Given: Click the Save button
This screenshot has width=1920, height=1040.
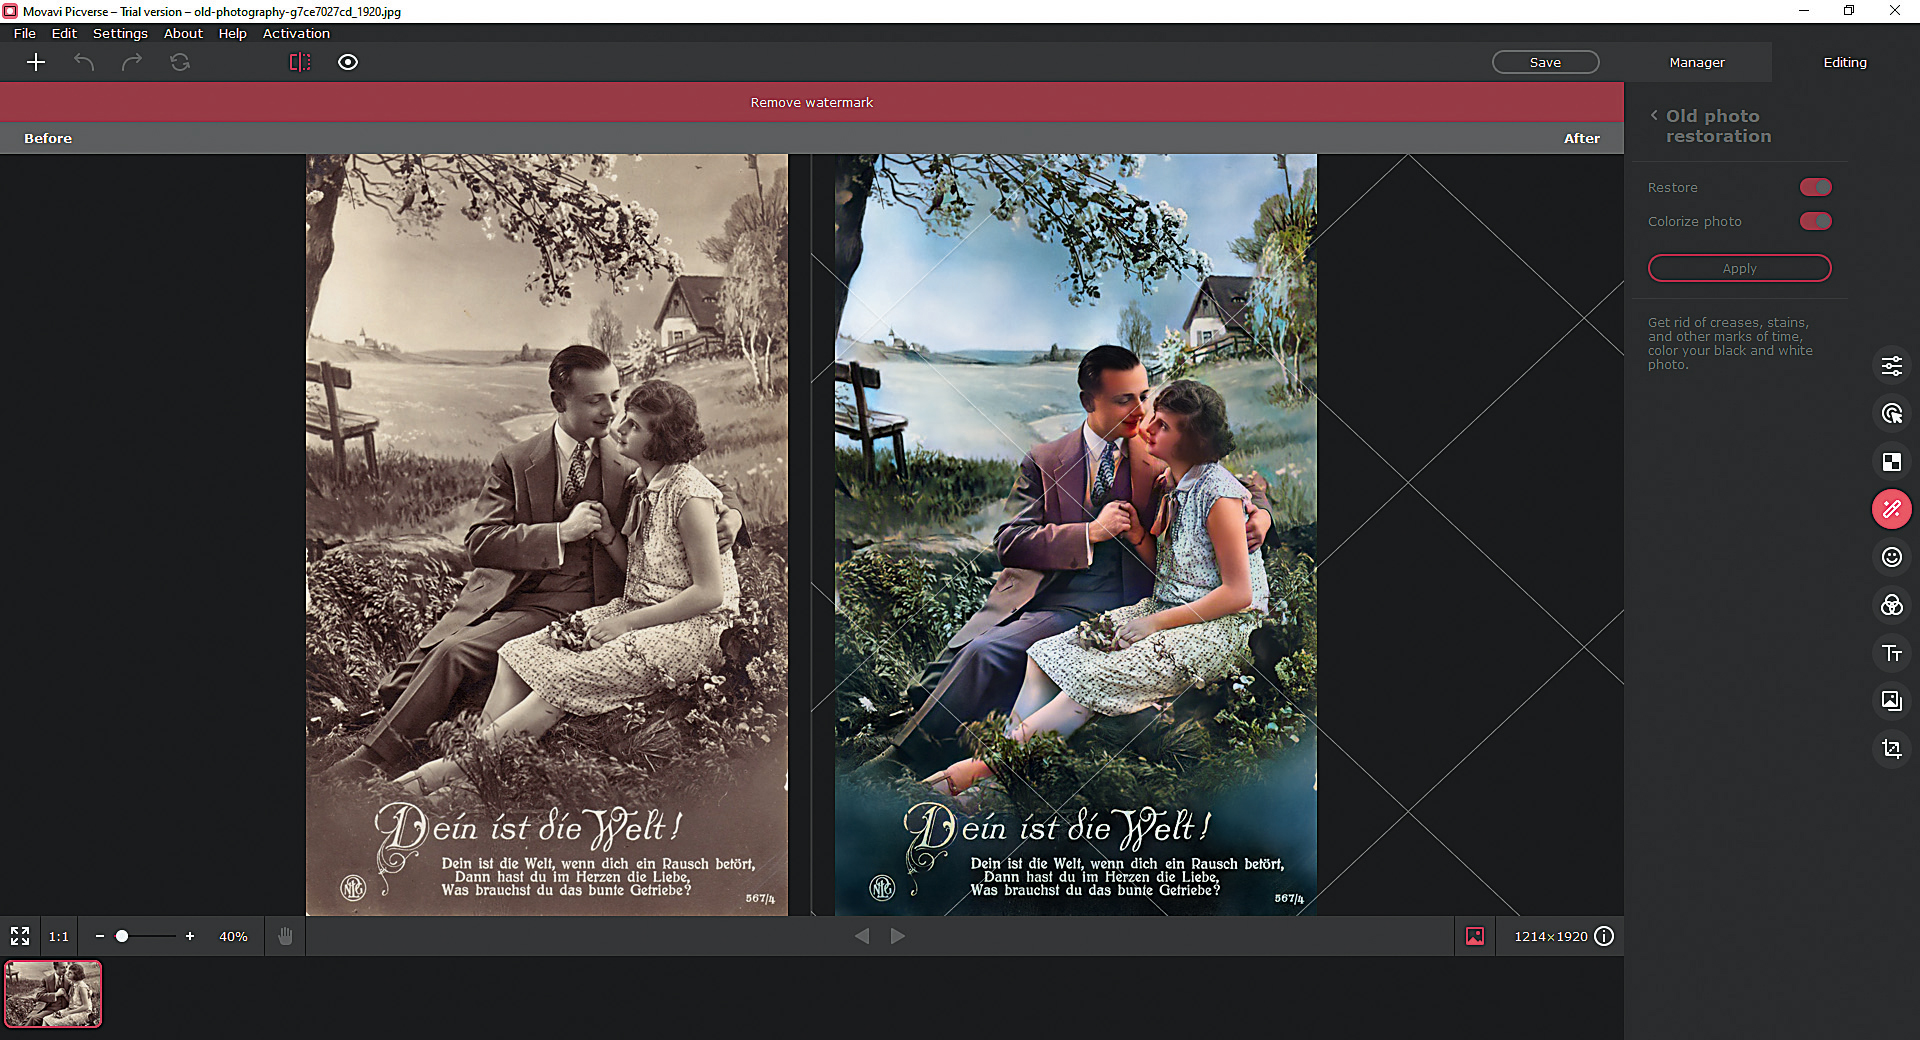Looking at the screenshot, I should point(1545,62).
